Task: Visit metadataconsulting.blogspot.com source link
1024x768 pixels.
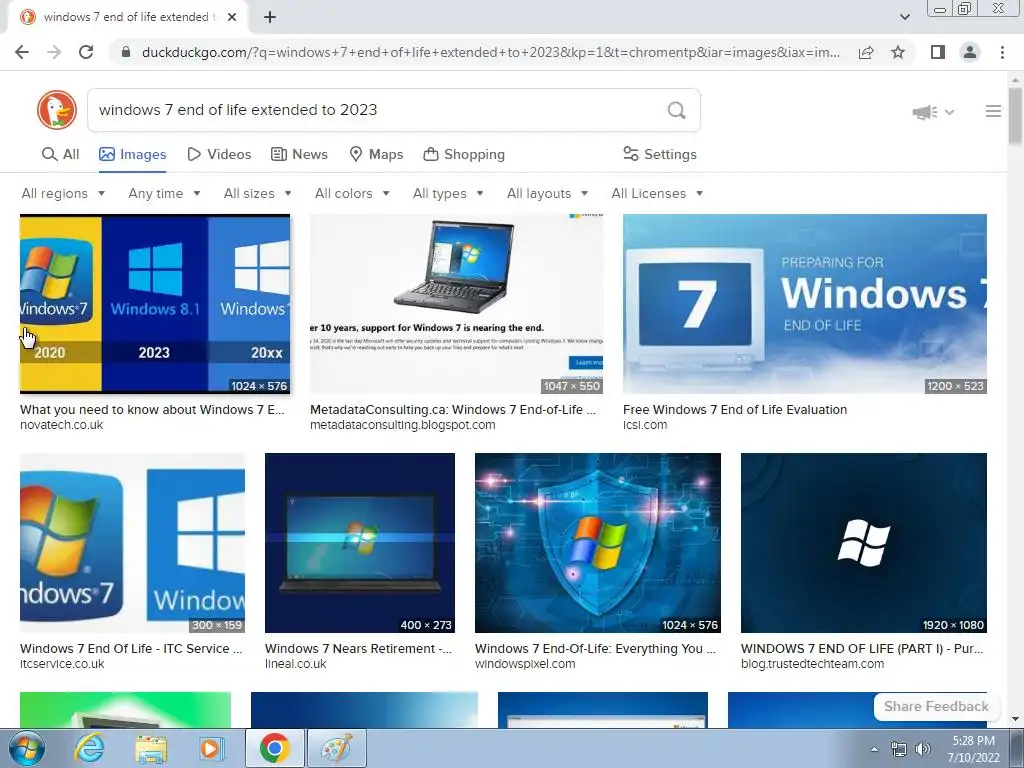Action: 402,425
